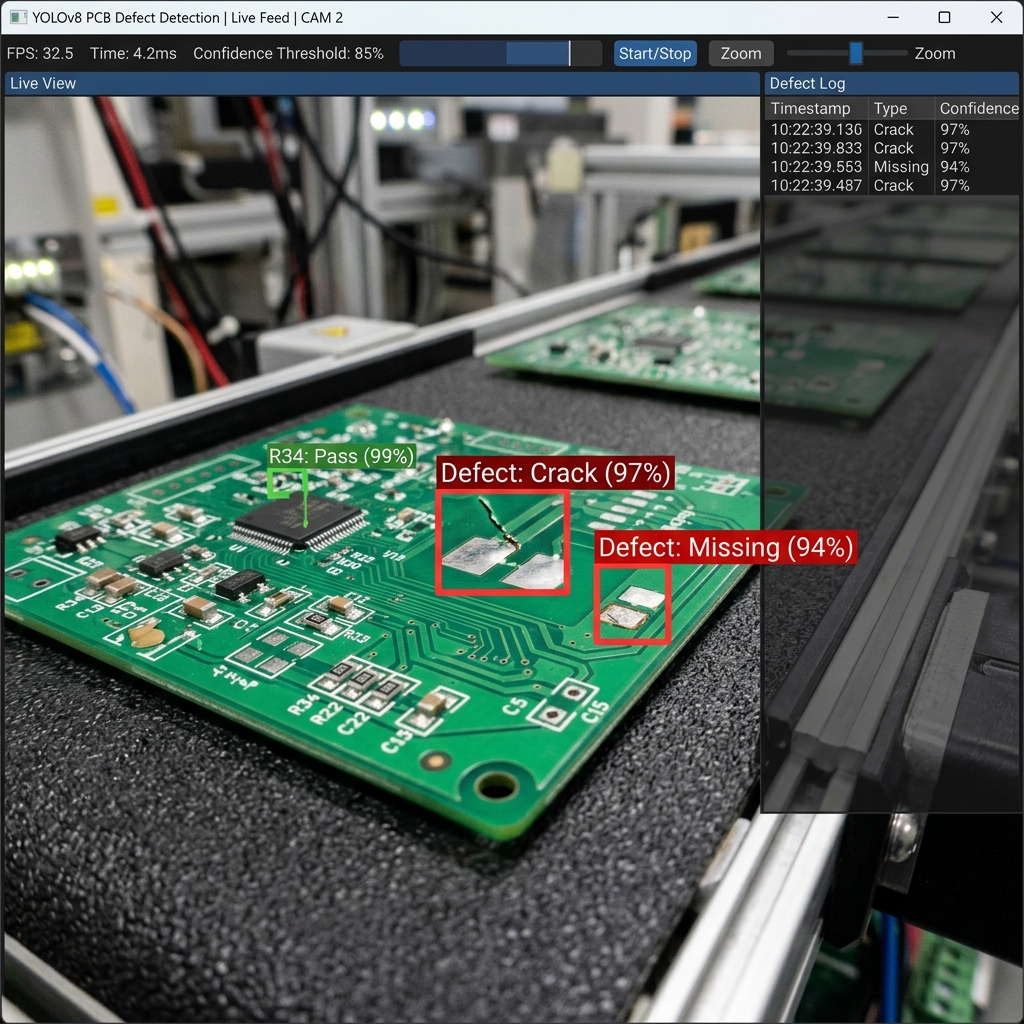Click inside the crack detection box

[x=502, y=542]
